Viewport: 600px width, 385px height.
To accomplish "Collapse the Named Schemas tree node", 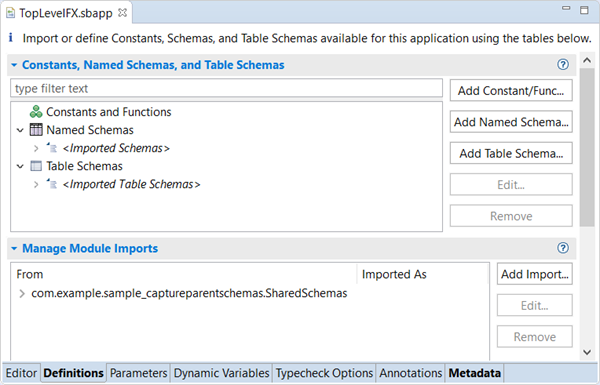I will tap(20, 130).
